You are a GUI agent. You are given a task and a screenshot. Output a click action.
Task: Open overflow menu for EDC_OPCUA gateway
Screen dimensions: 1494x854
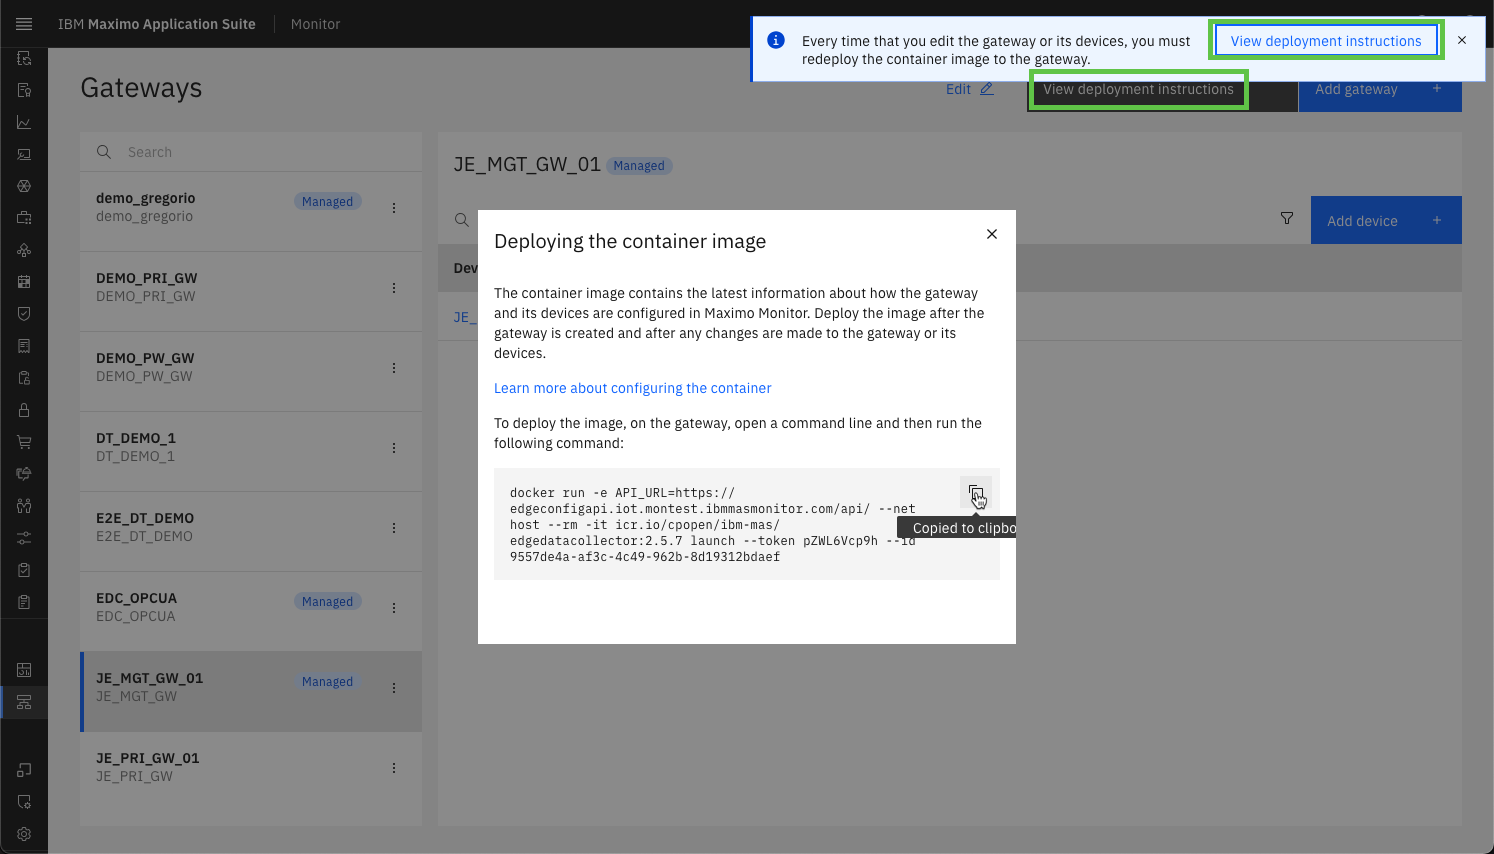(394, 608)
